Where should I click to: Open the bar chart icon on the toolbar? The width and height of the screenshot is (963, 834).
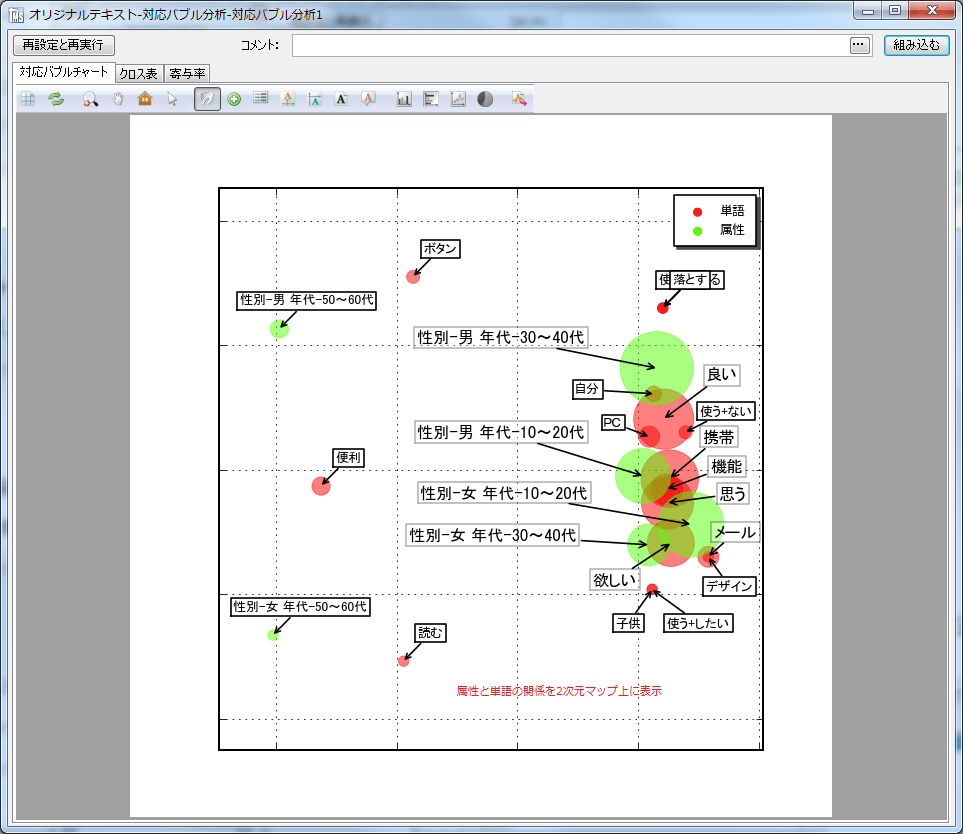coord(403,99)
